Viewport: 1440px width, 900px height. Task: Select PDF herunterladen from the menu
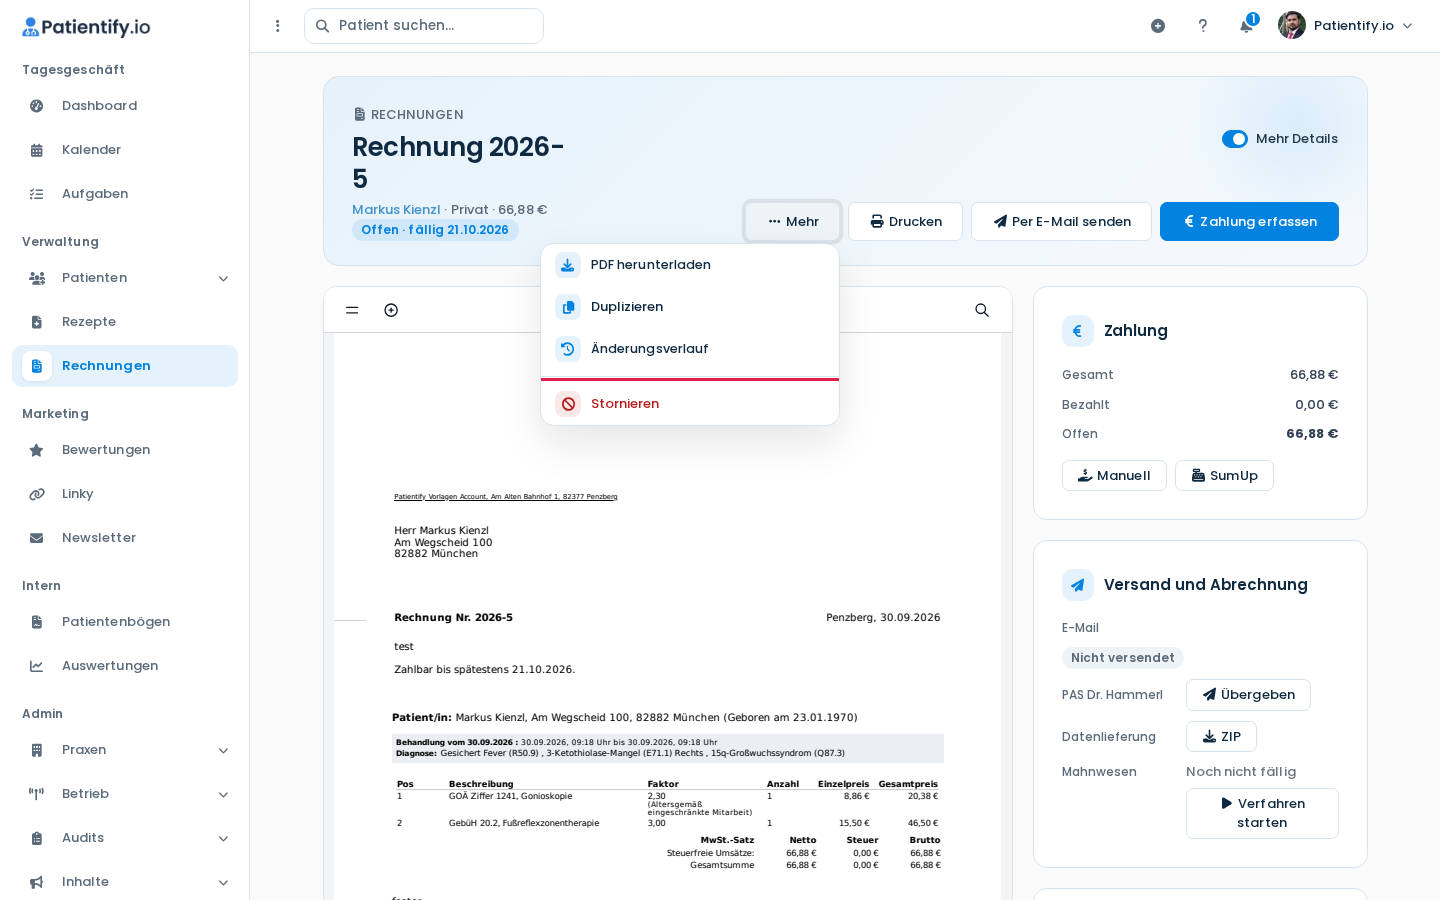690,265
